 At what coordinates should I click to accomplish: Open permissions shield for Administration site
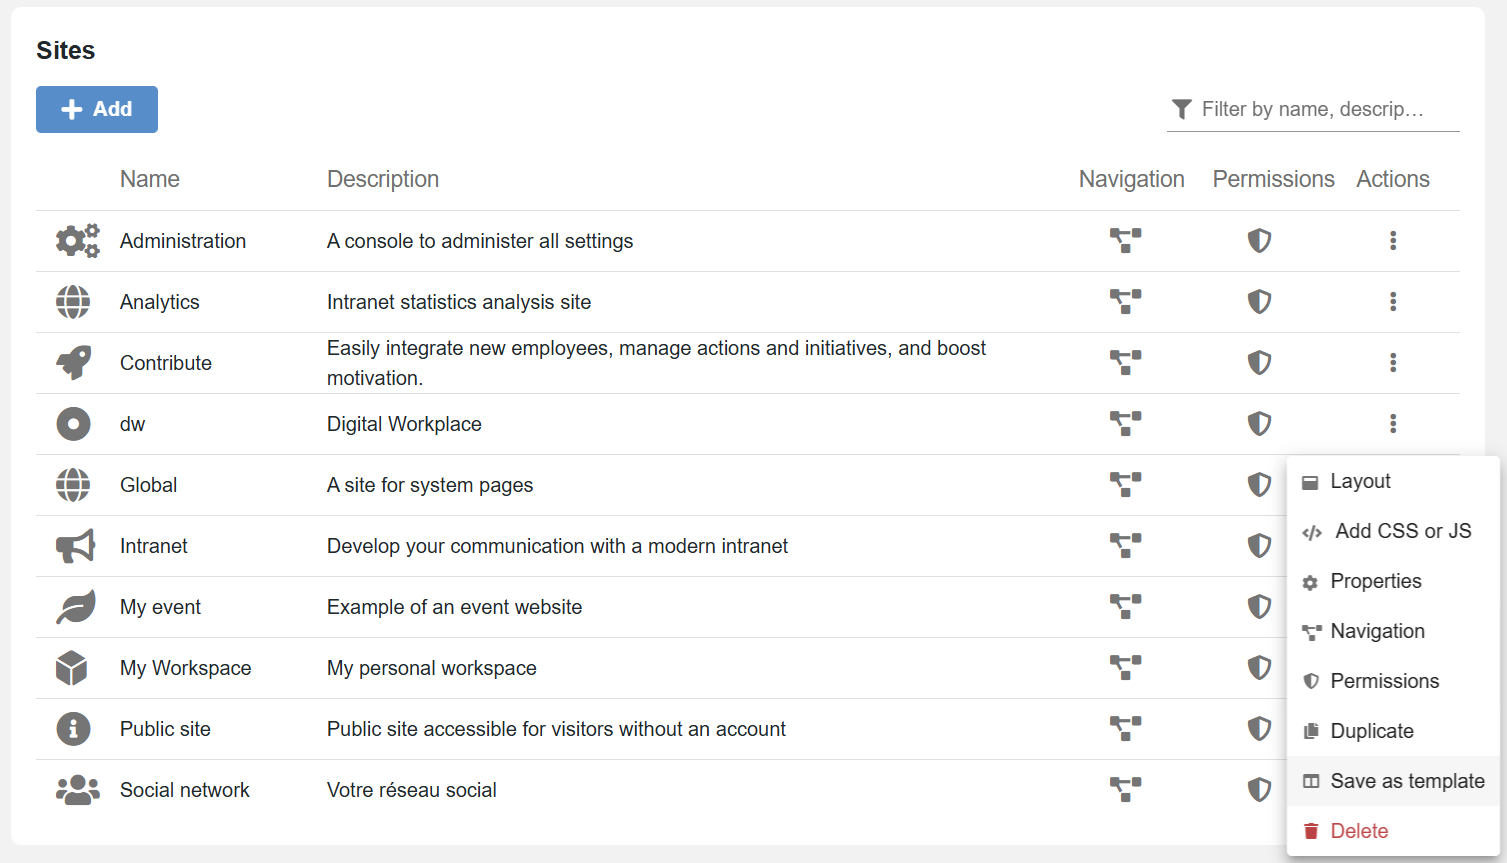(x=1259, y=241)
